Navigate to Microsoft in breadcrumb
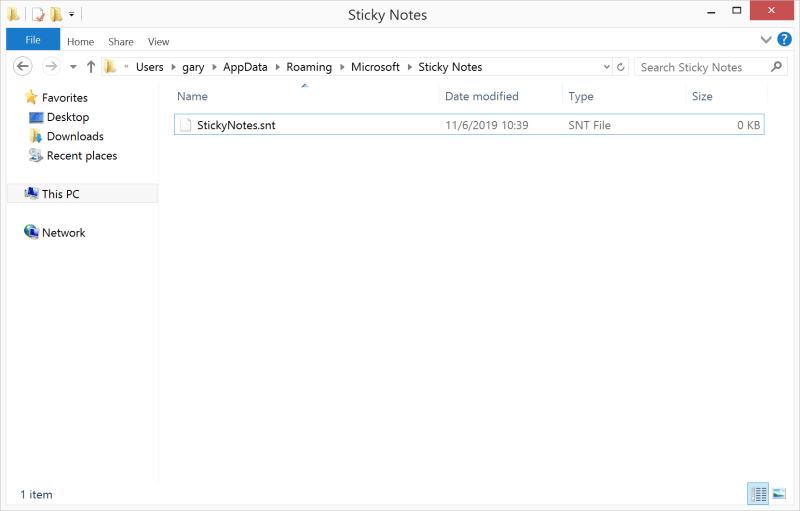Viewport: 800px width, 511px height. [375, 67]
